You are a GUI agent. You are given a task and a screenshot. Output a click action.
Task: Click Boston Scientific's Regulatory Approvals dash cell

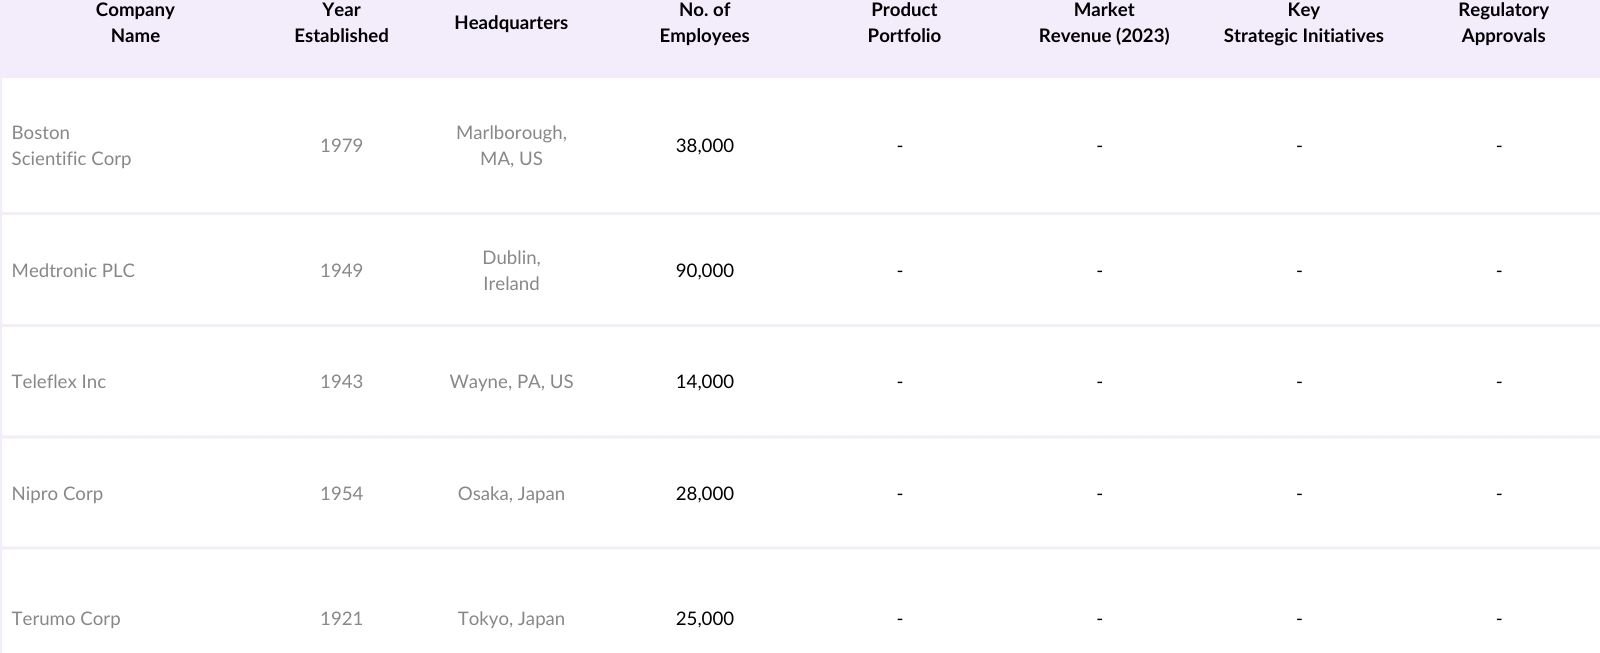(x=1499, y=146)
